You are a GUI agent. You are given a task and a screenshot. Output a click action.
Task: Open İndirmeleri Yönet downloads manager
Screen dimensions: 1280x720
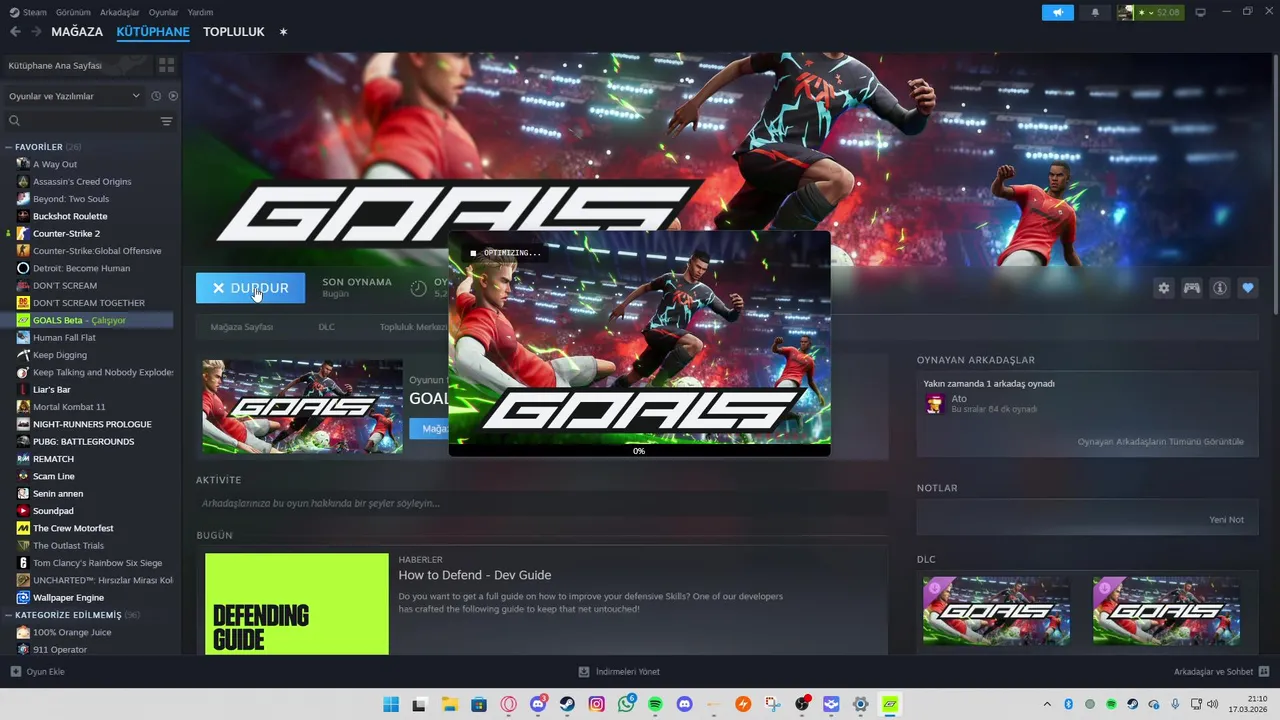tap(619, 672)
